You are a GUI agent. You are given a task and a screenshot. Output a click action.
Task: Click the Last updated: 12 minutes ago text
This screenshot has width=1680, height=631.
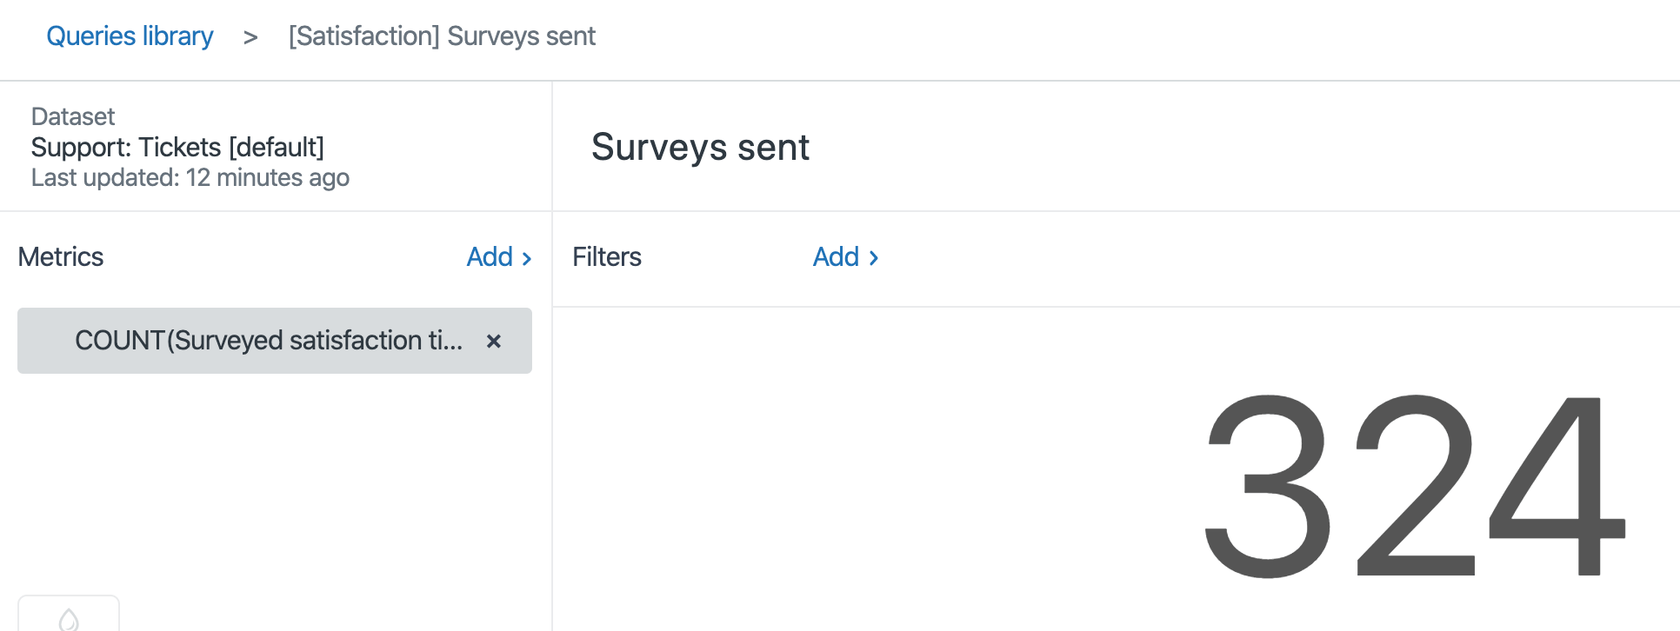[x=190, y=178]
